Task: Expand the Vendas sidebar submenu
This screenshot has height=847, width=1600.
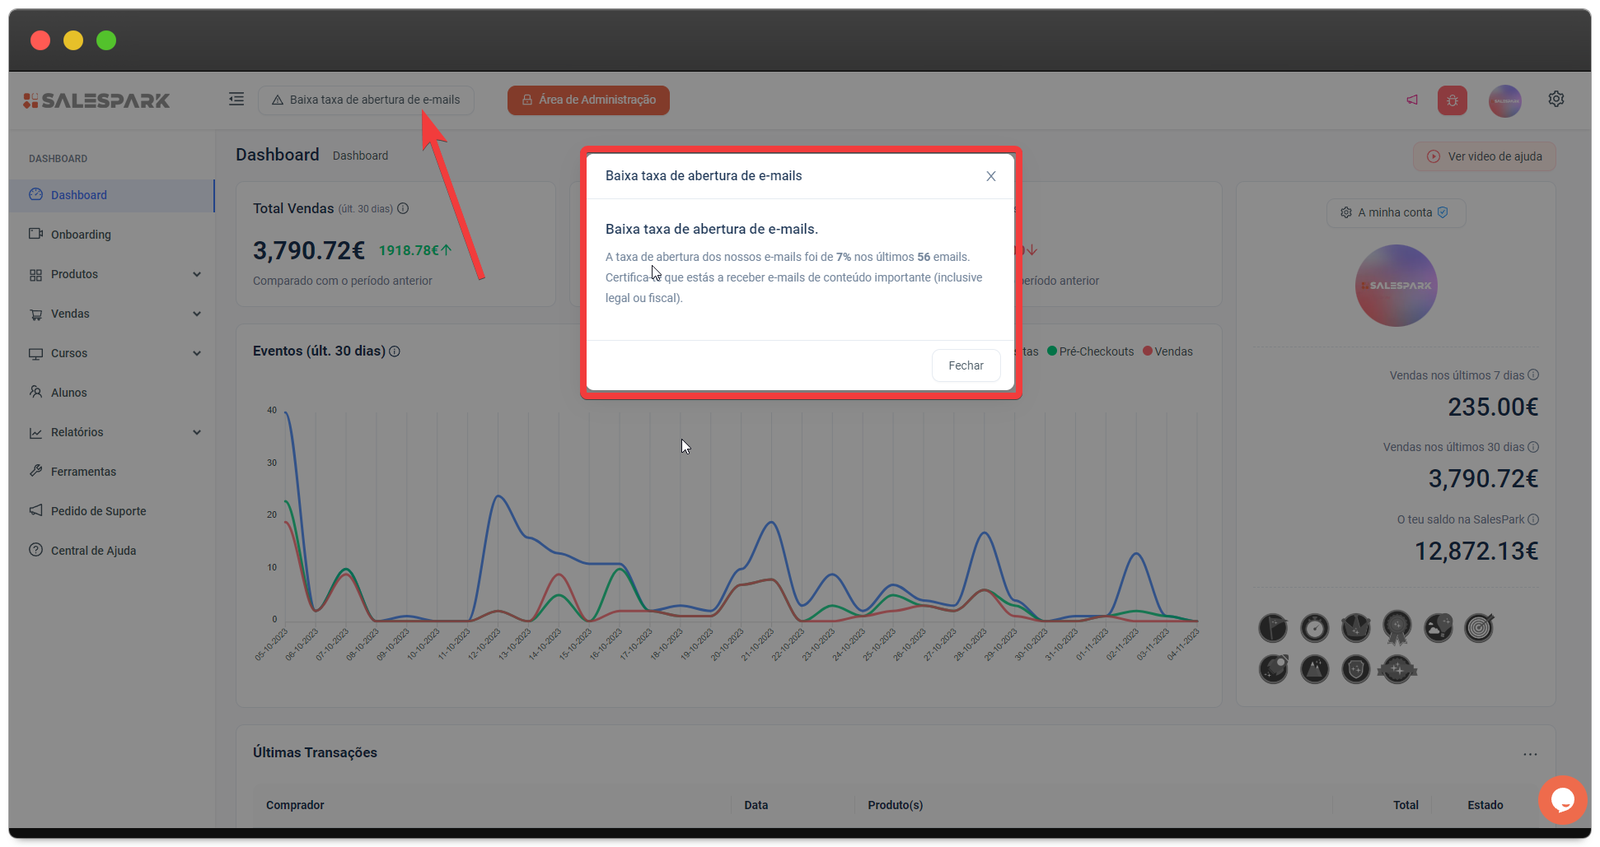Action: [196, 314]
